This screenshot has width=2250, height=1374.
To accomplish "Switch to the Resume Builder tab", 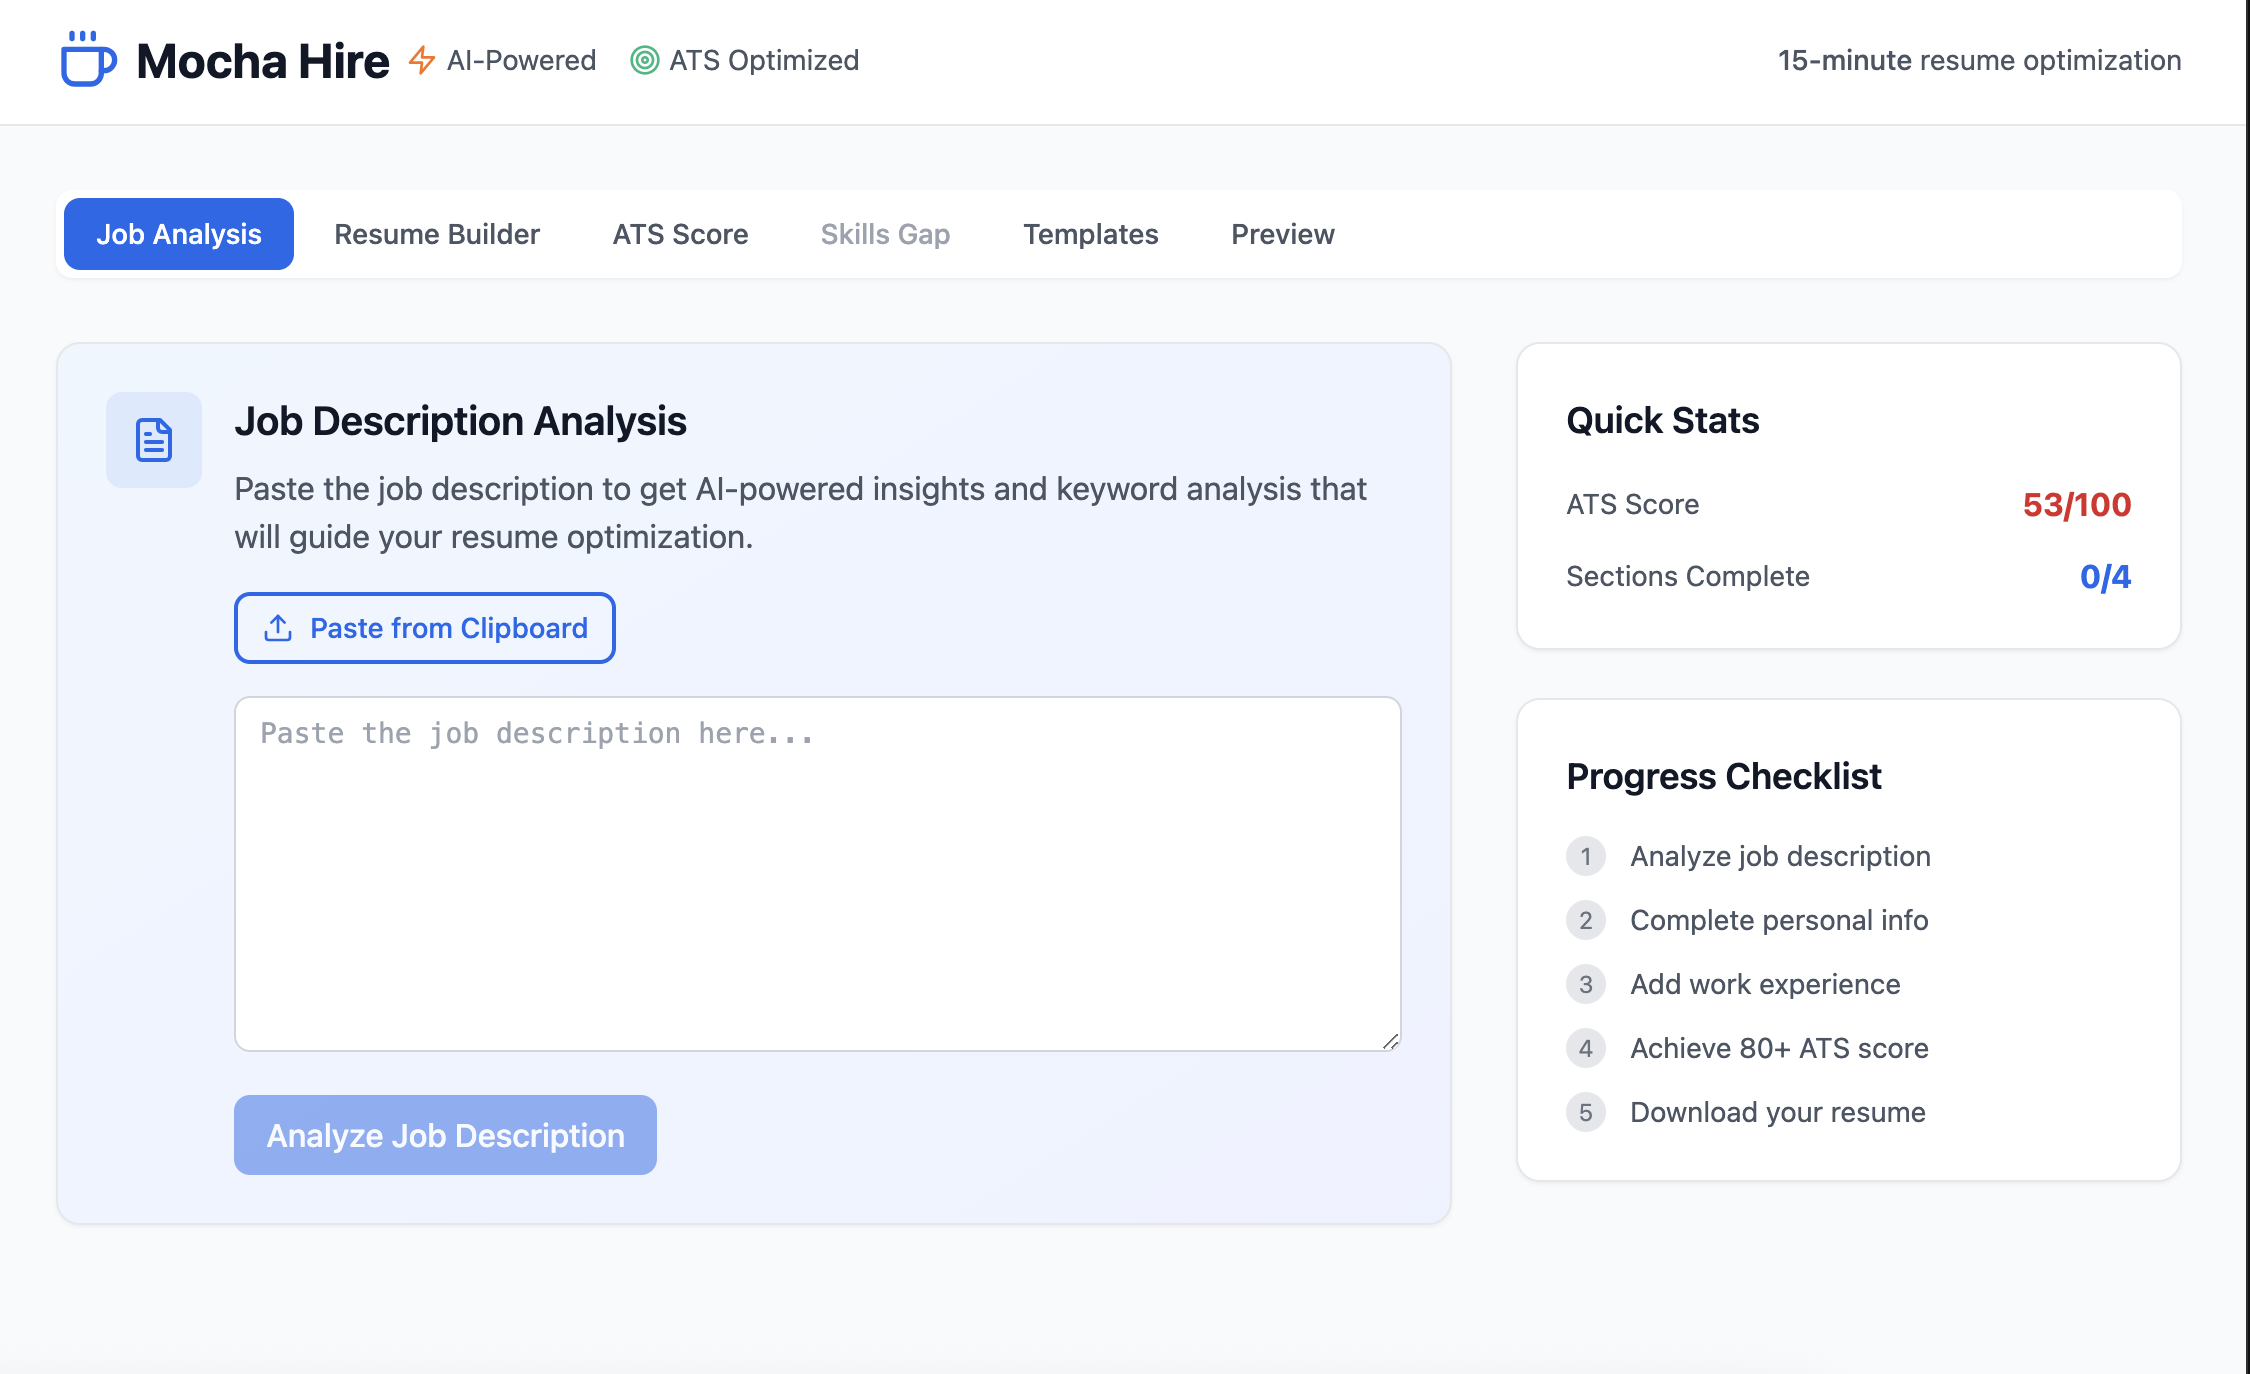I will pyautogui.click(x=437, y=234).
